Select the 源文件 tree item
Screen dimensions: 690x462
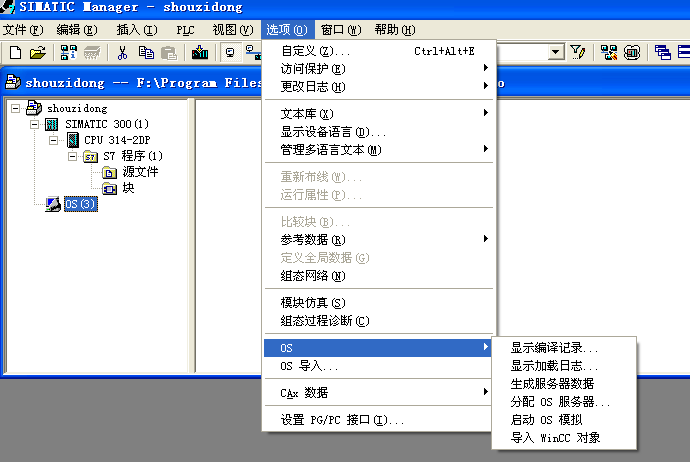(x=140, y=172)
